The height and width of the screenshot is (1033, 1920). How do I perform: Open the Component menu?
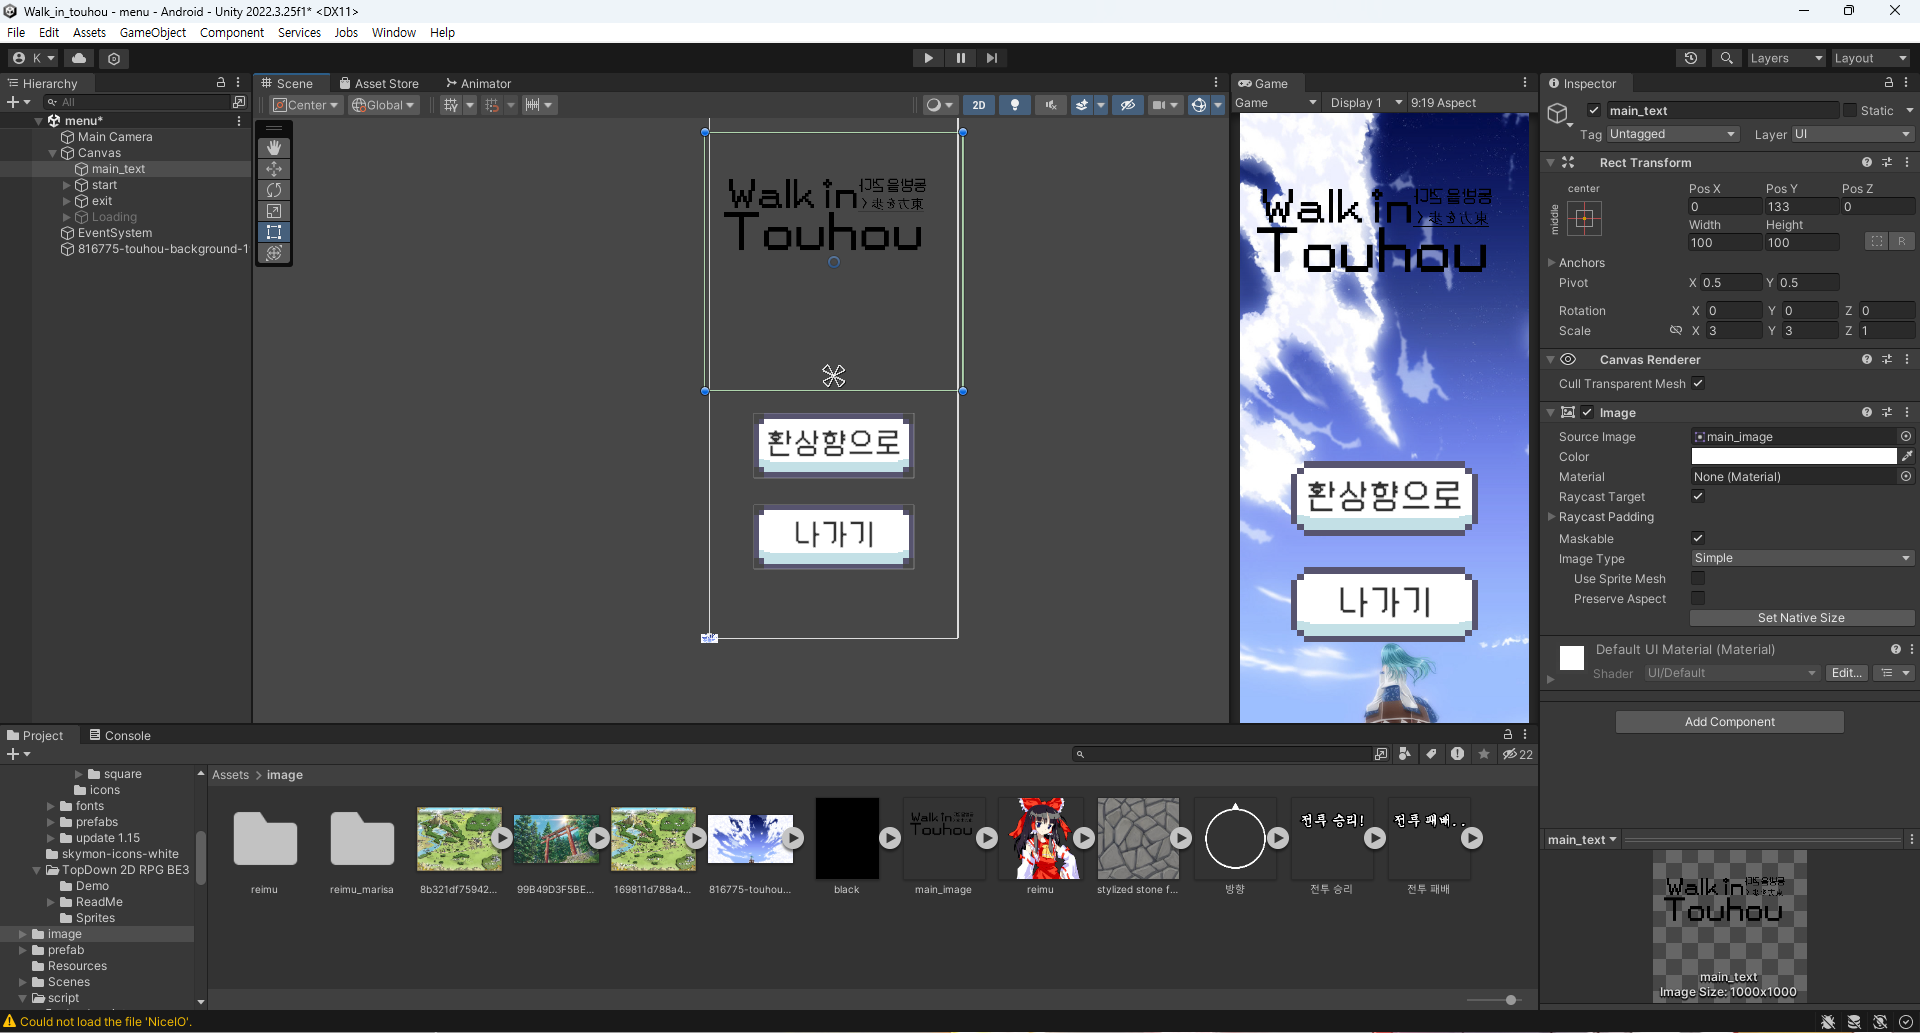click(232, 32)
